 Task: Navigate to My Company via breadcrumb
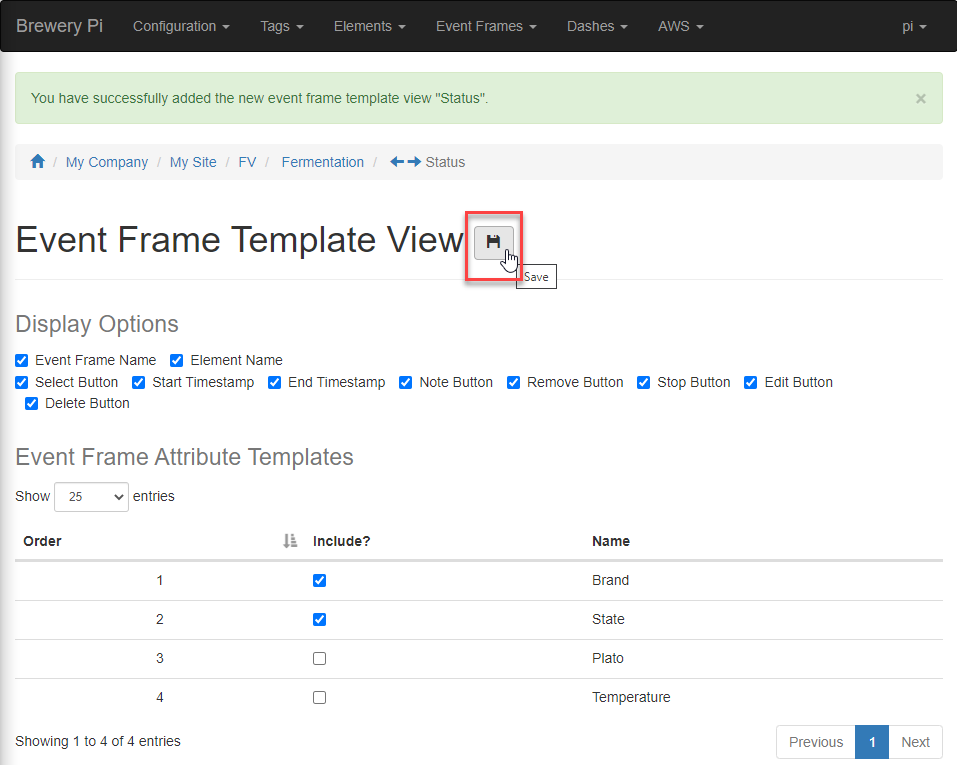pyautogui.click(x=107, y=161)
